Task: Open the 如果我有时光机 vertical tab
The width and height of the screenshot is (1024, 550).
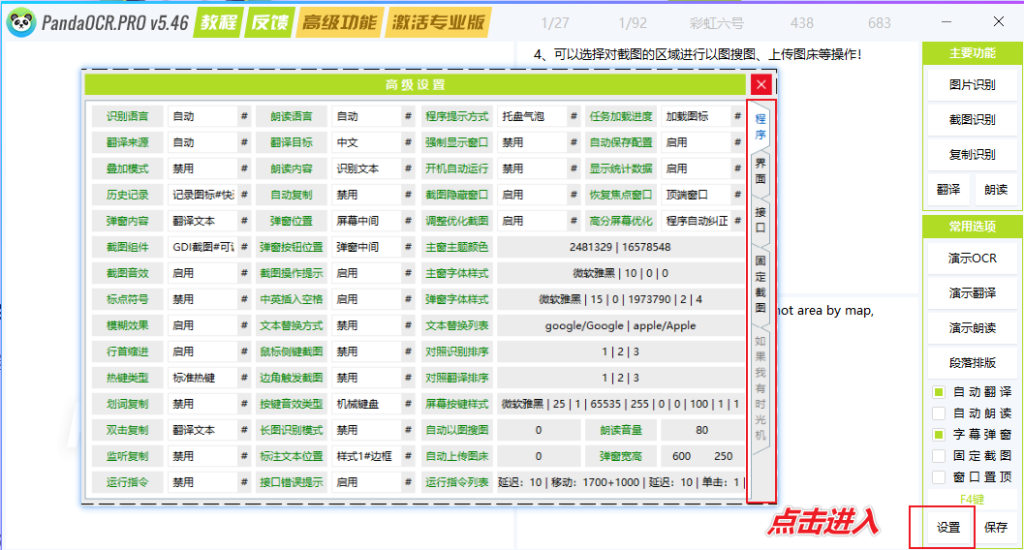Action: (760, 388)
